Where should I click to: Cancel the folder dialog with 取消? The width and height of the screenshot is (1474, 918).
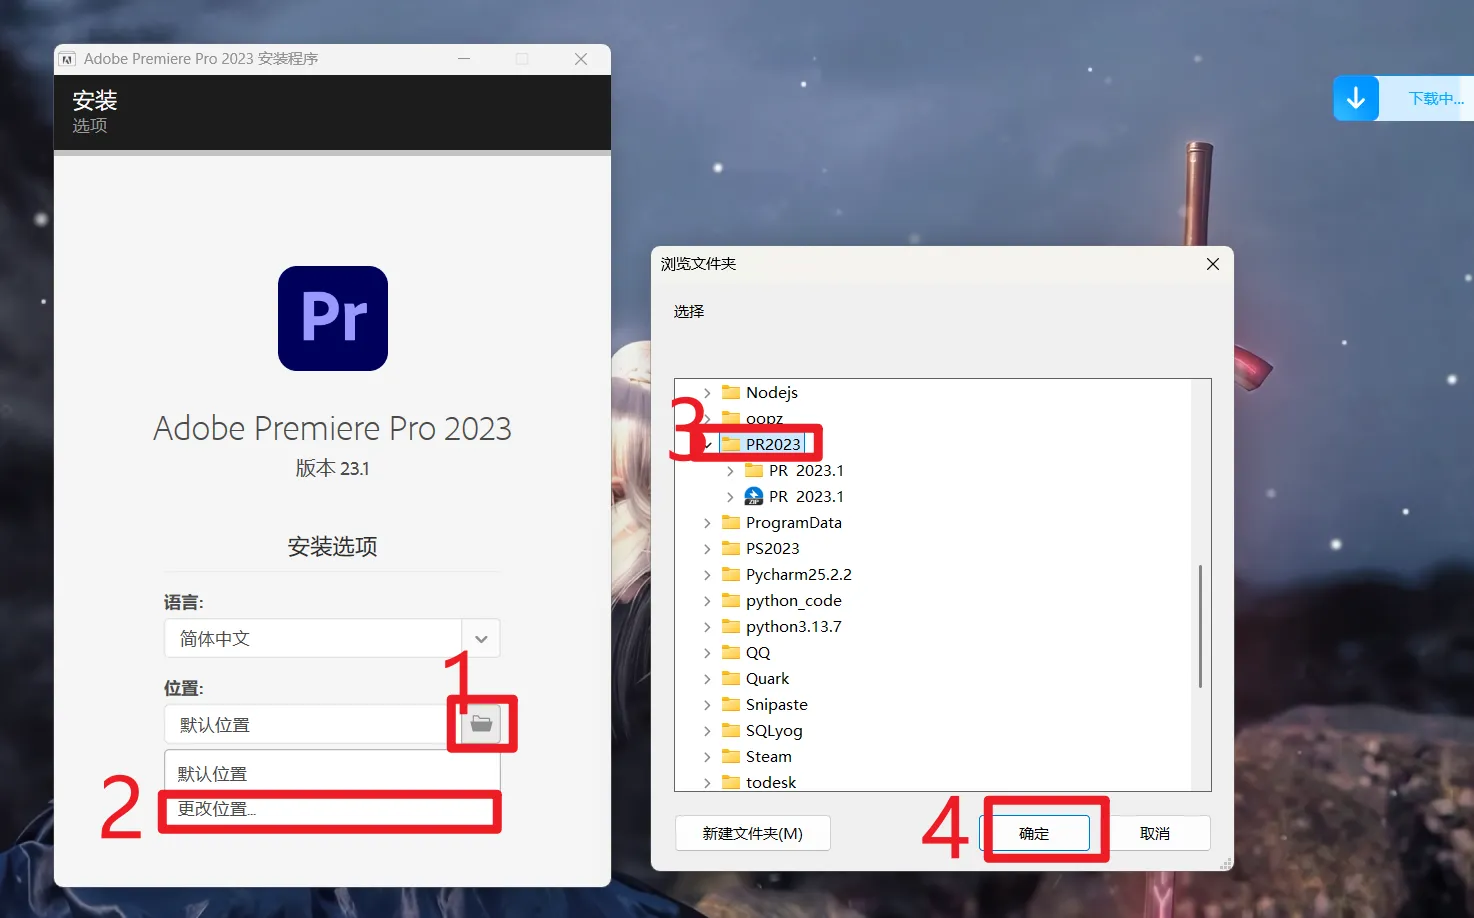tap(1155, 833)
